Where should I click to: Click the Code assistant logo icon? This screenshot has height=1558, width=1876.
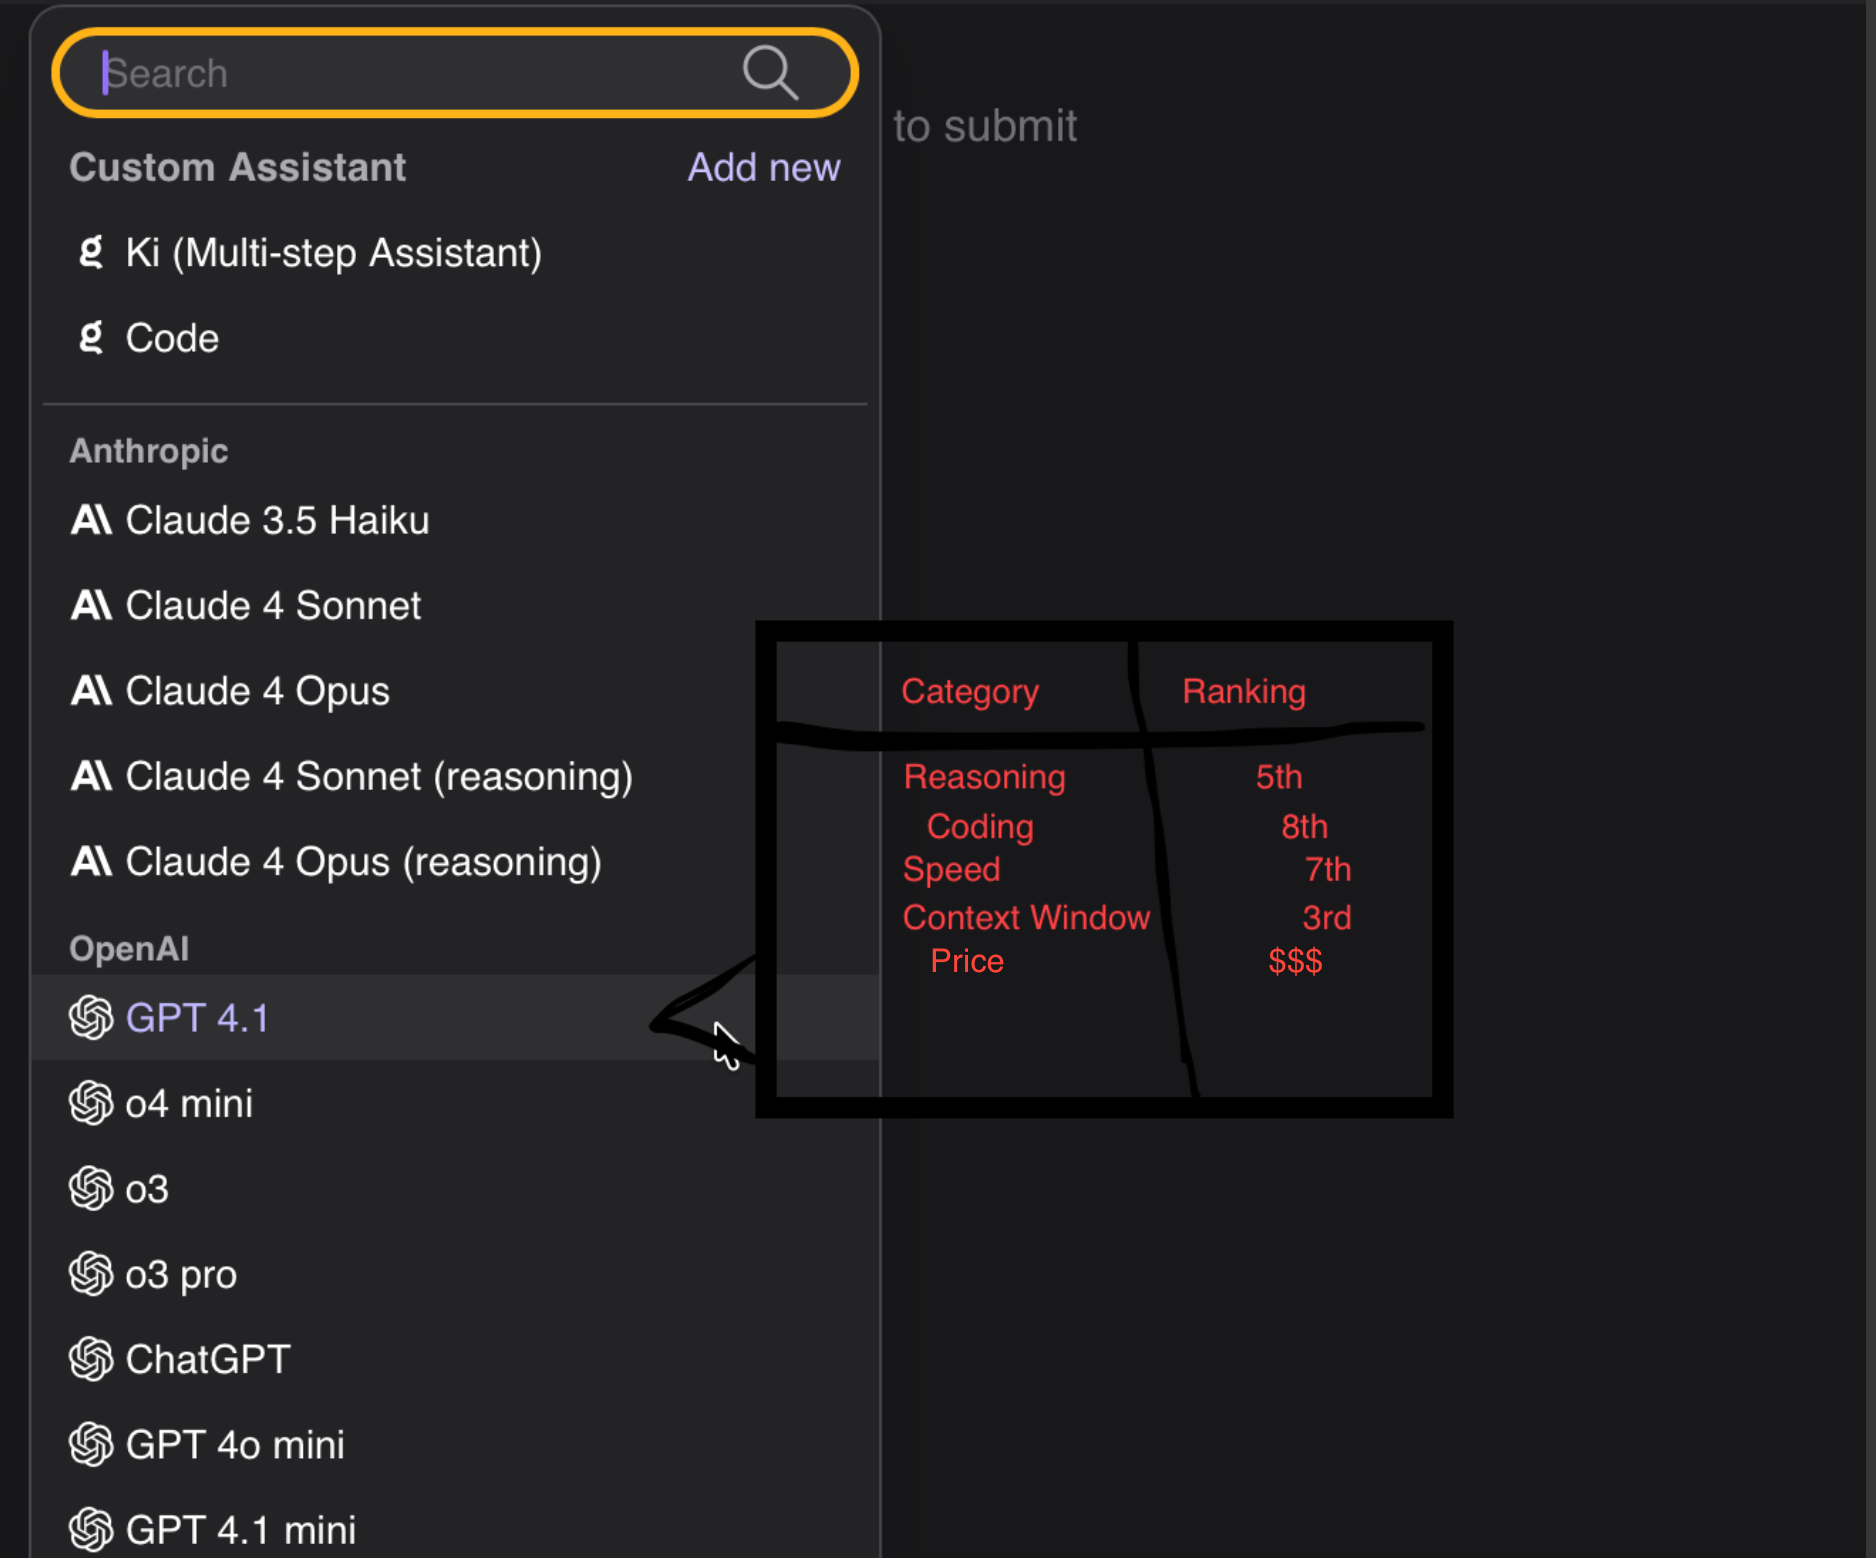pos(91,338)
